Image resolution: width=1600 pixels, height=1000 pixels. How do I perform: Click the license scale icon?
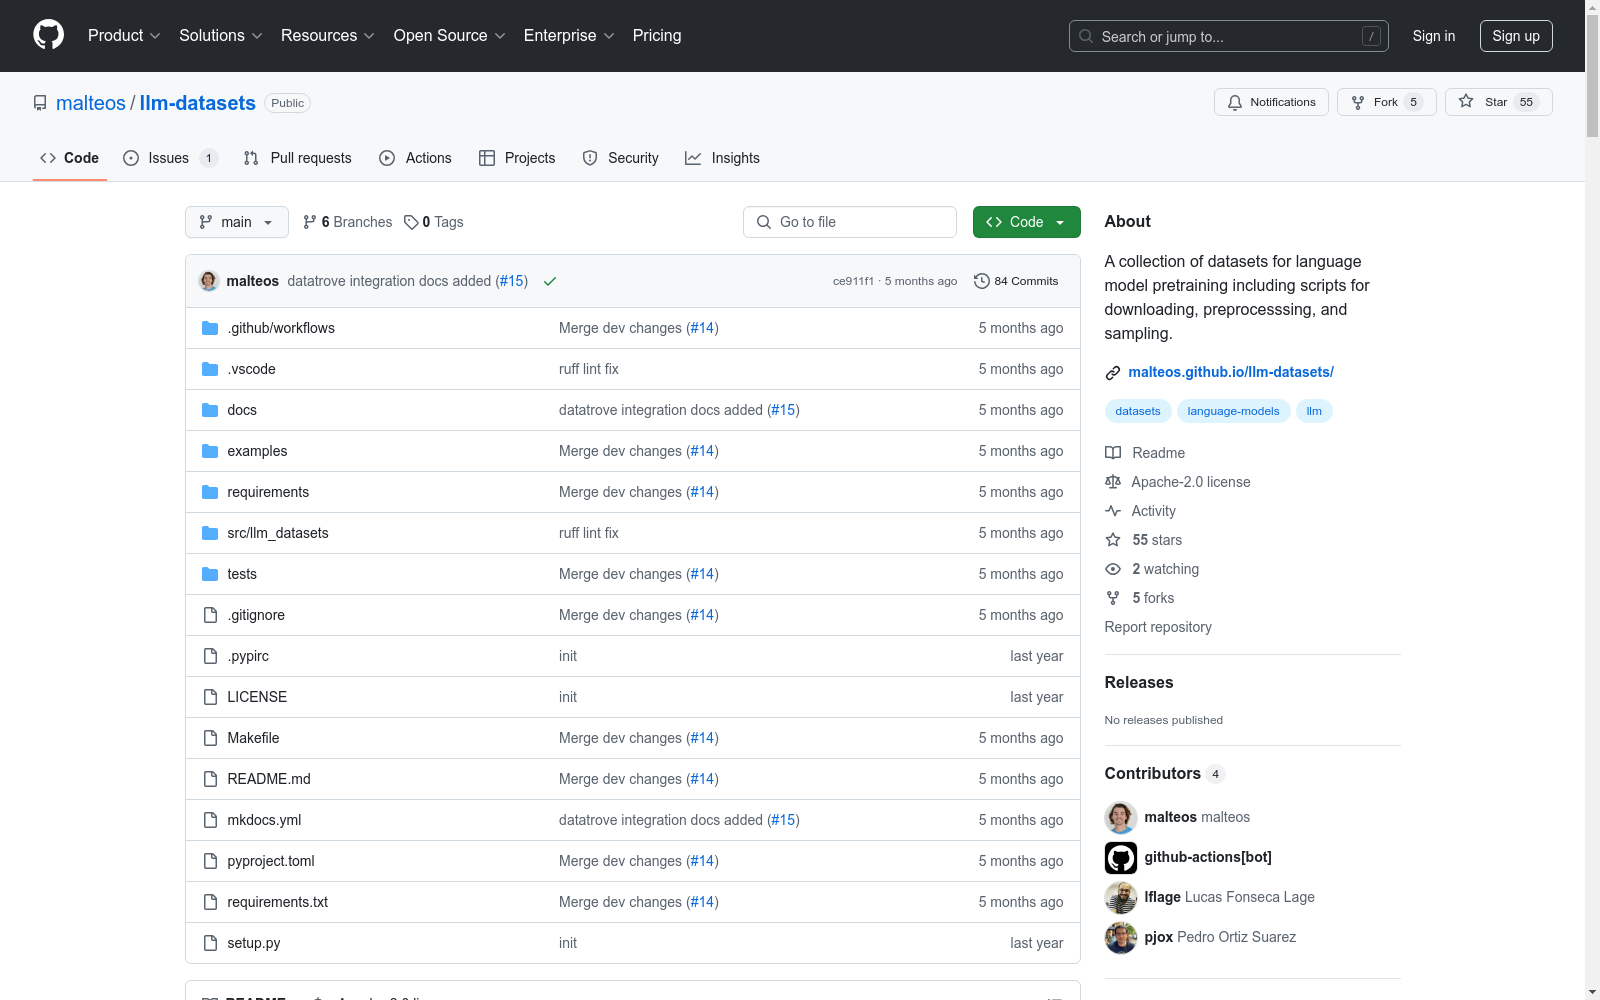pos(1113,482)
